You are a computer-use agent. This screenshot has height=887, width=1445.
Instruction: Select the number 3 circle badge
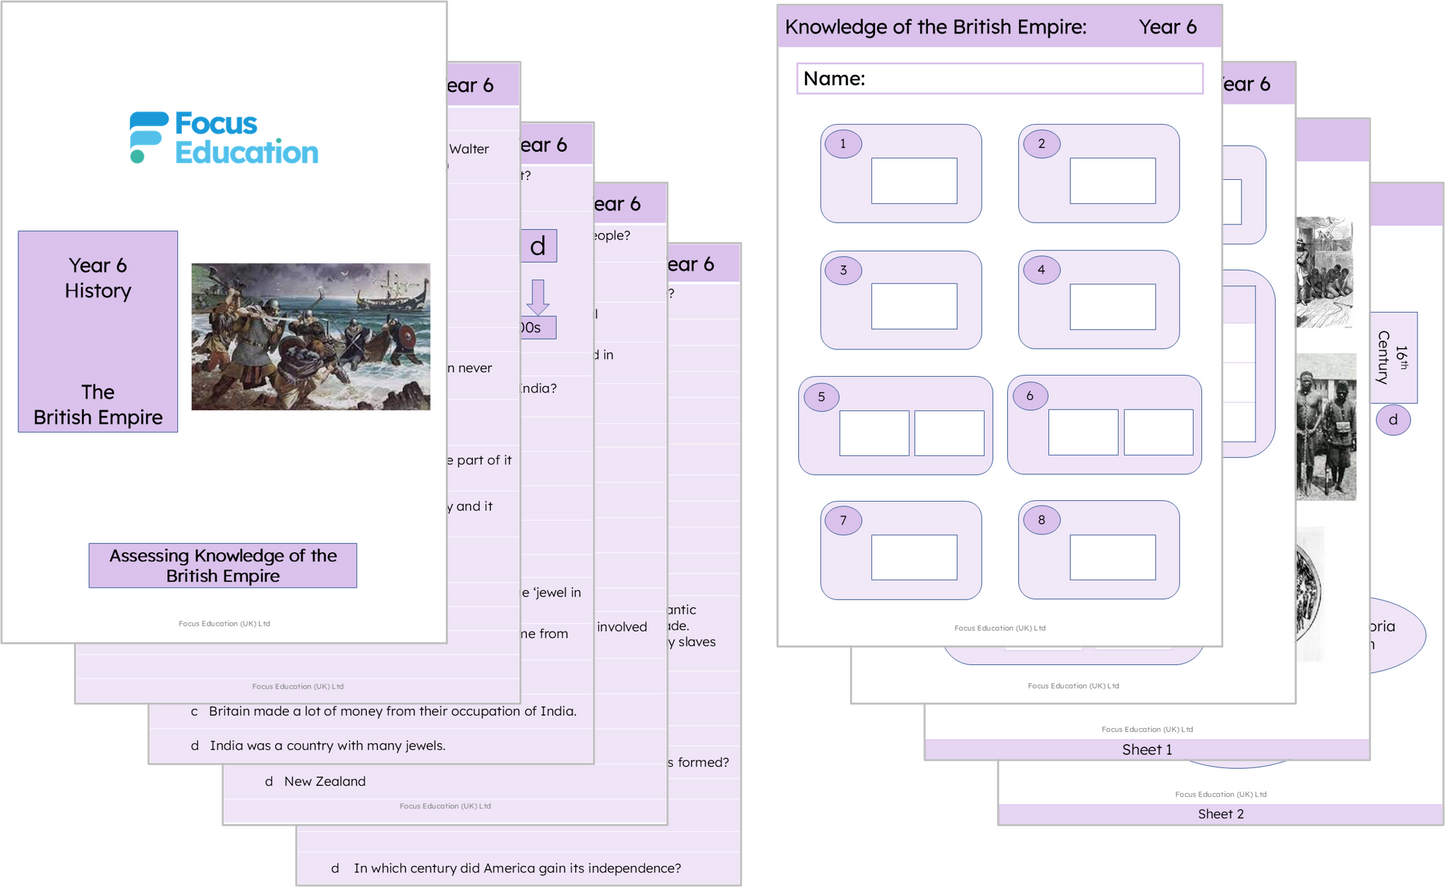point(843,270)
